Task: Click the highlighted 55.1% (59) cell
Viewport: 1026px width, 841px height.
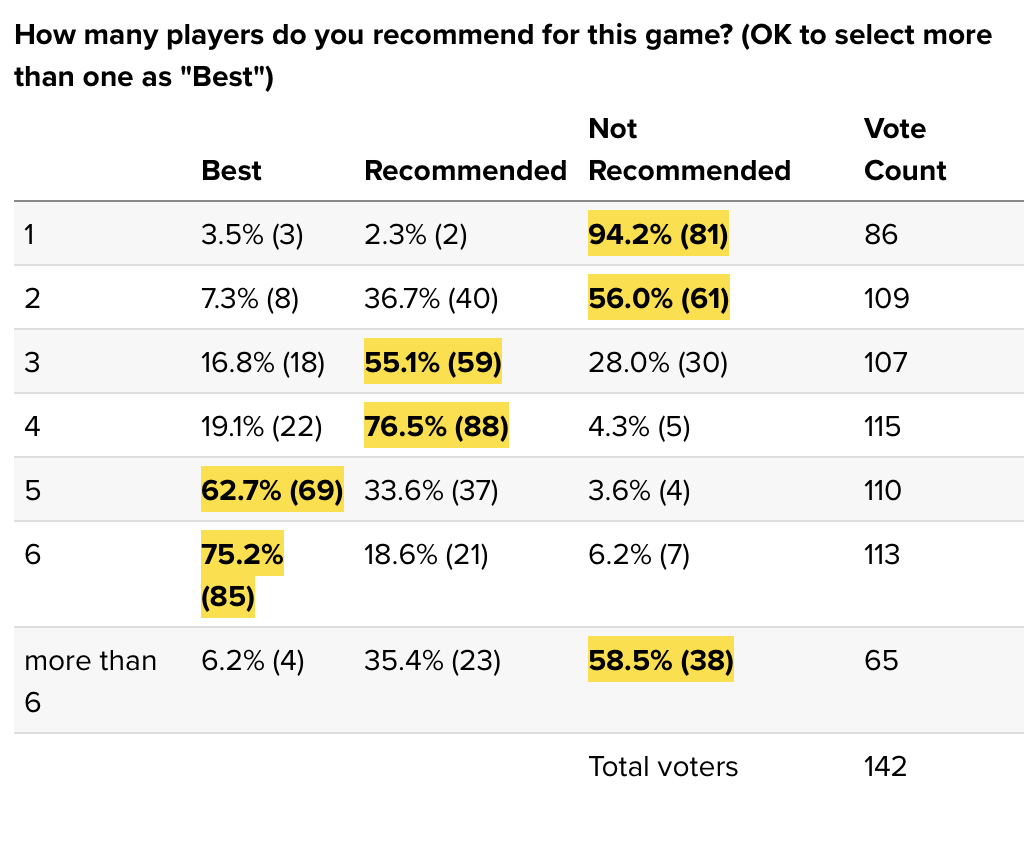Action: pos(433,361)
